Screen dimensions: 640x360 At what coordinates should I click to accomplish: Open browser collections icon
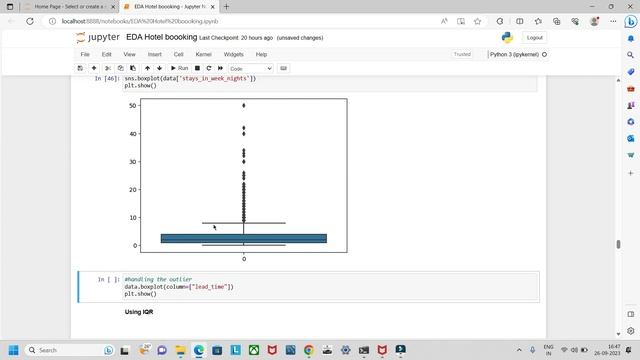(x=556, y=21)
